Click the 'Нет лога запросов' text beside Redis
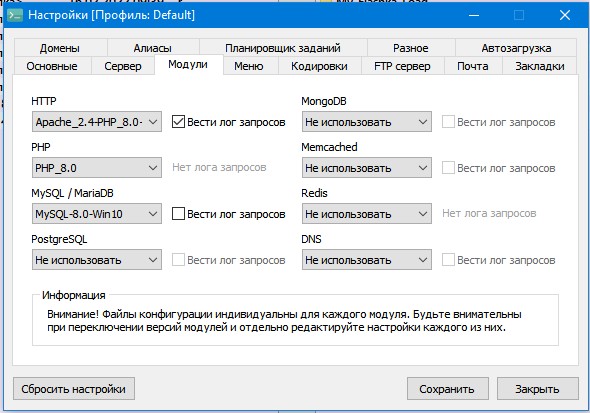This screenshot has width=590, height=413. [x=489, y=213]
